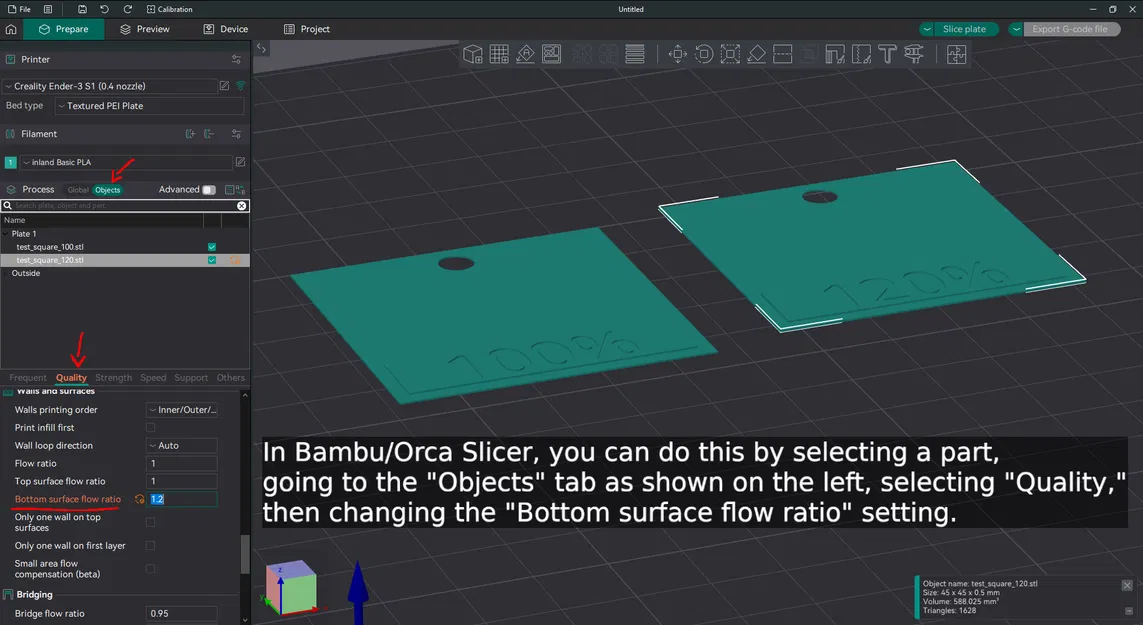Open the Textured PEI Plate bed type dropdown
Screen dimensions: 1143x625
tap(149, 106)
